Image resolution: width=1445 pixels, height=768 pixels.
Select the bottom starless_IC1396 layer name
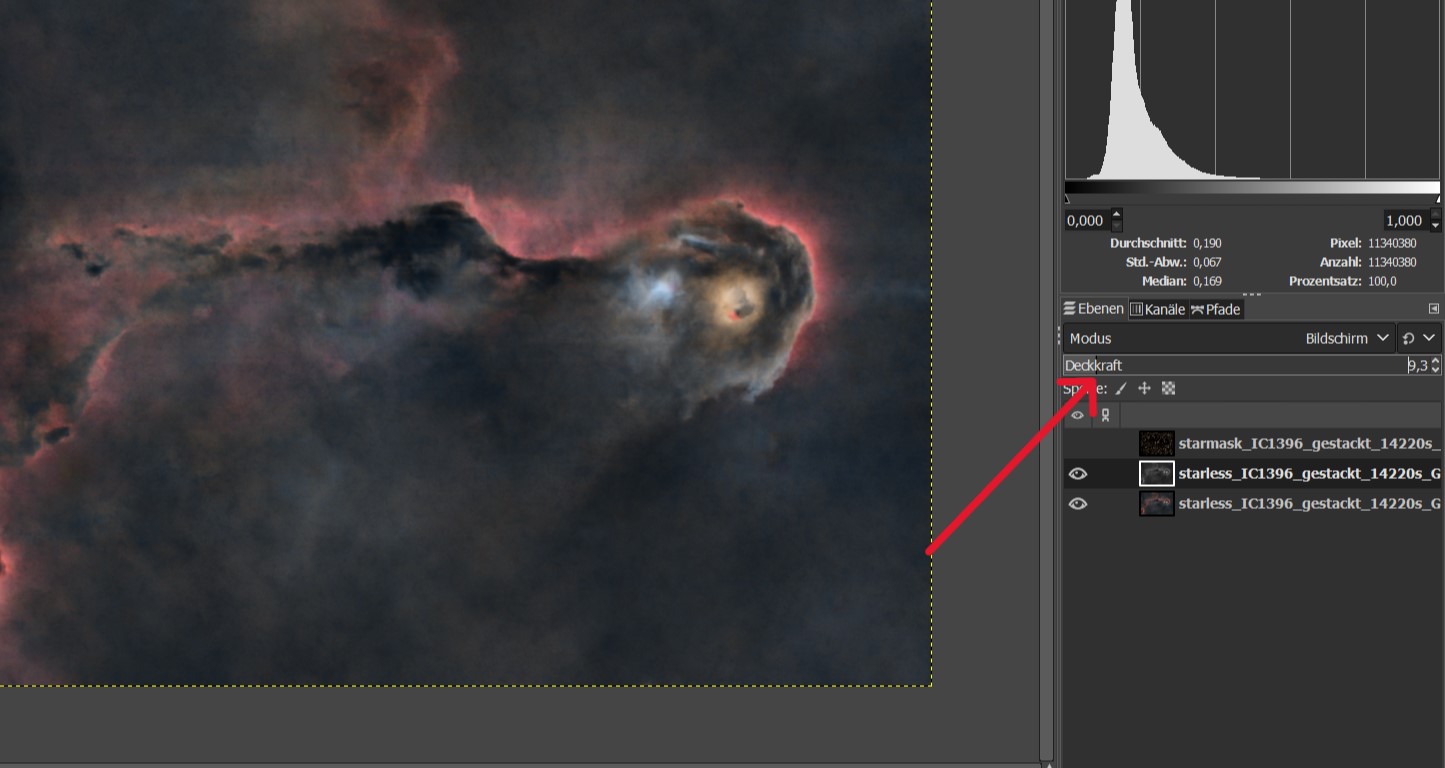[1309, 503]
